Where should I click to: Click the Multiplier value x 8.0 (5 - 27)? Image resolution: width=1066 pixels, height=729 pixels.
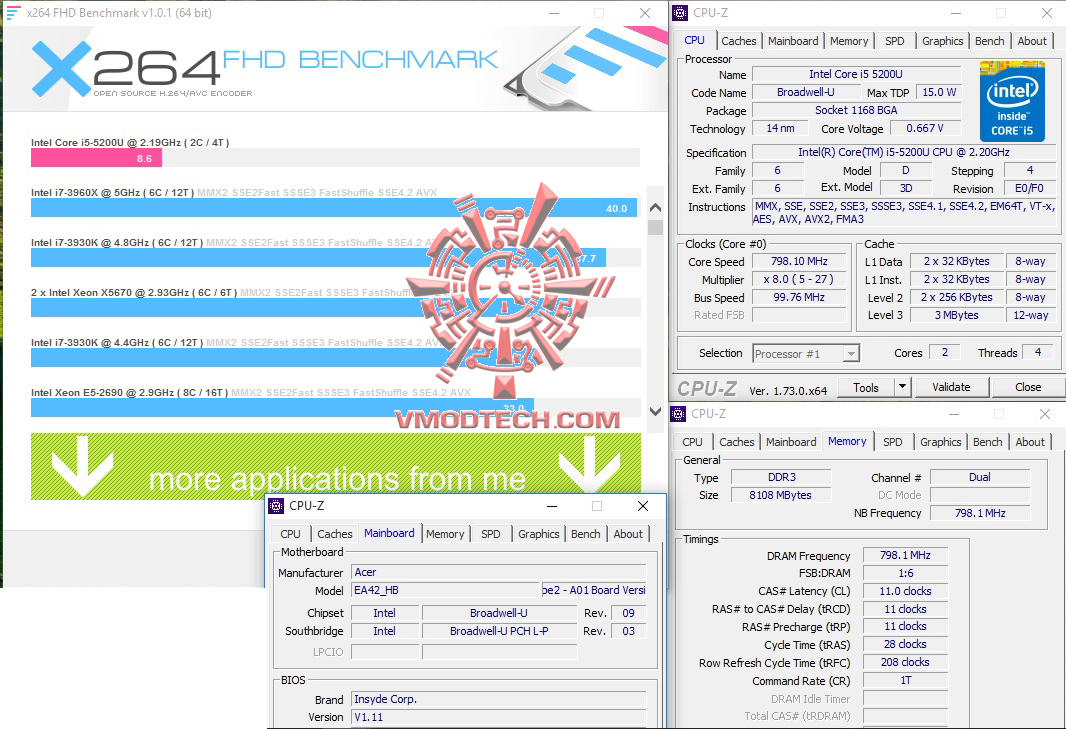(x=799, y=279)
